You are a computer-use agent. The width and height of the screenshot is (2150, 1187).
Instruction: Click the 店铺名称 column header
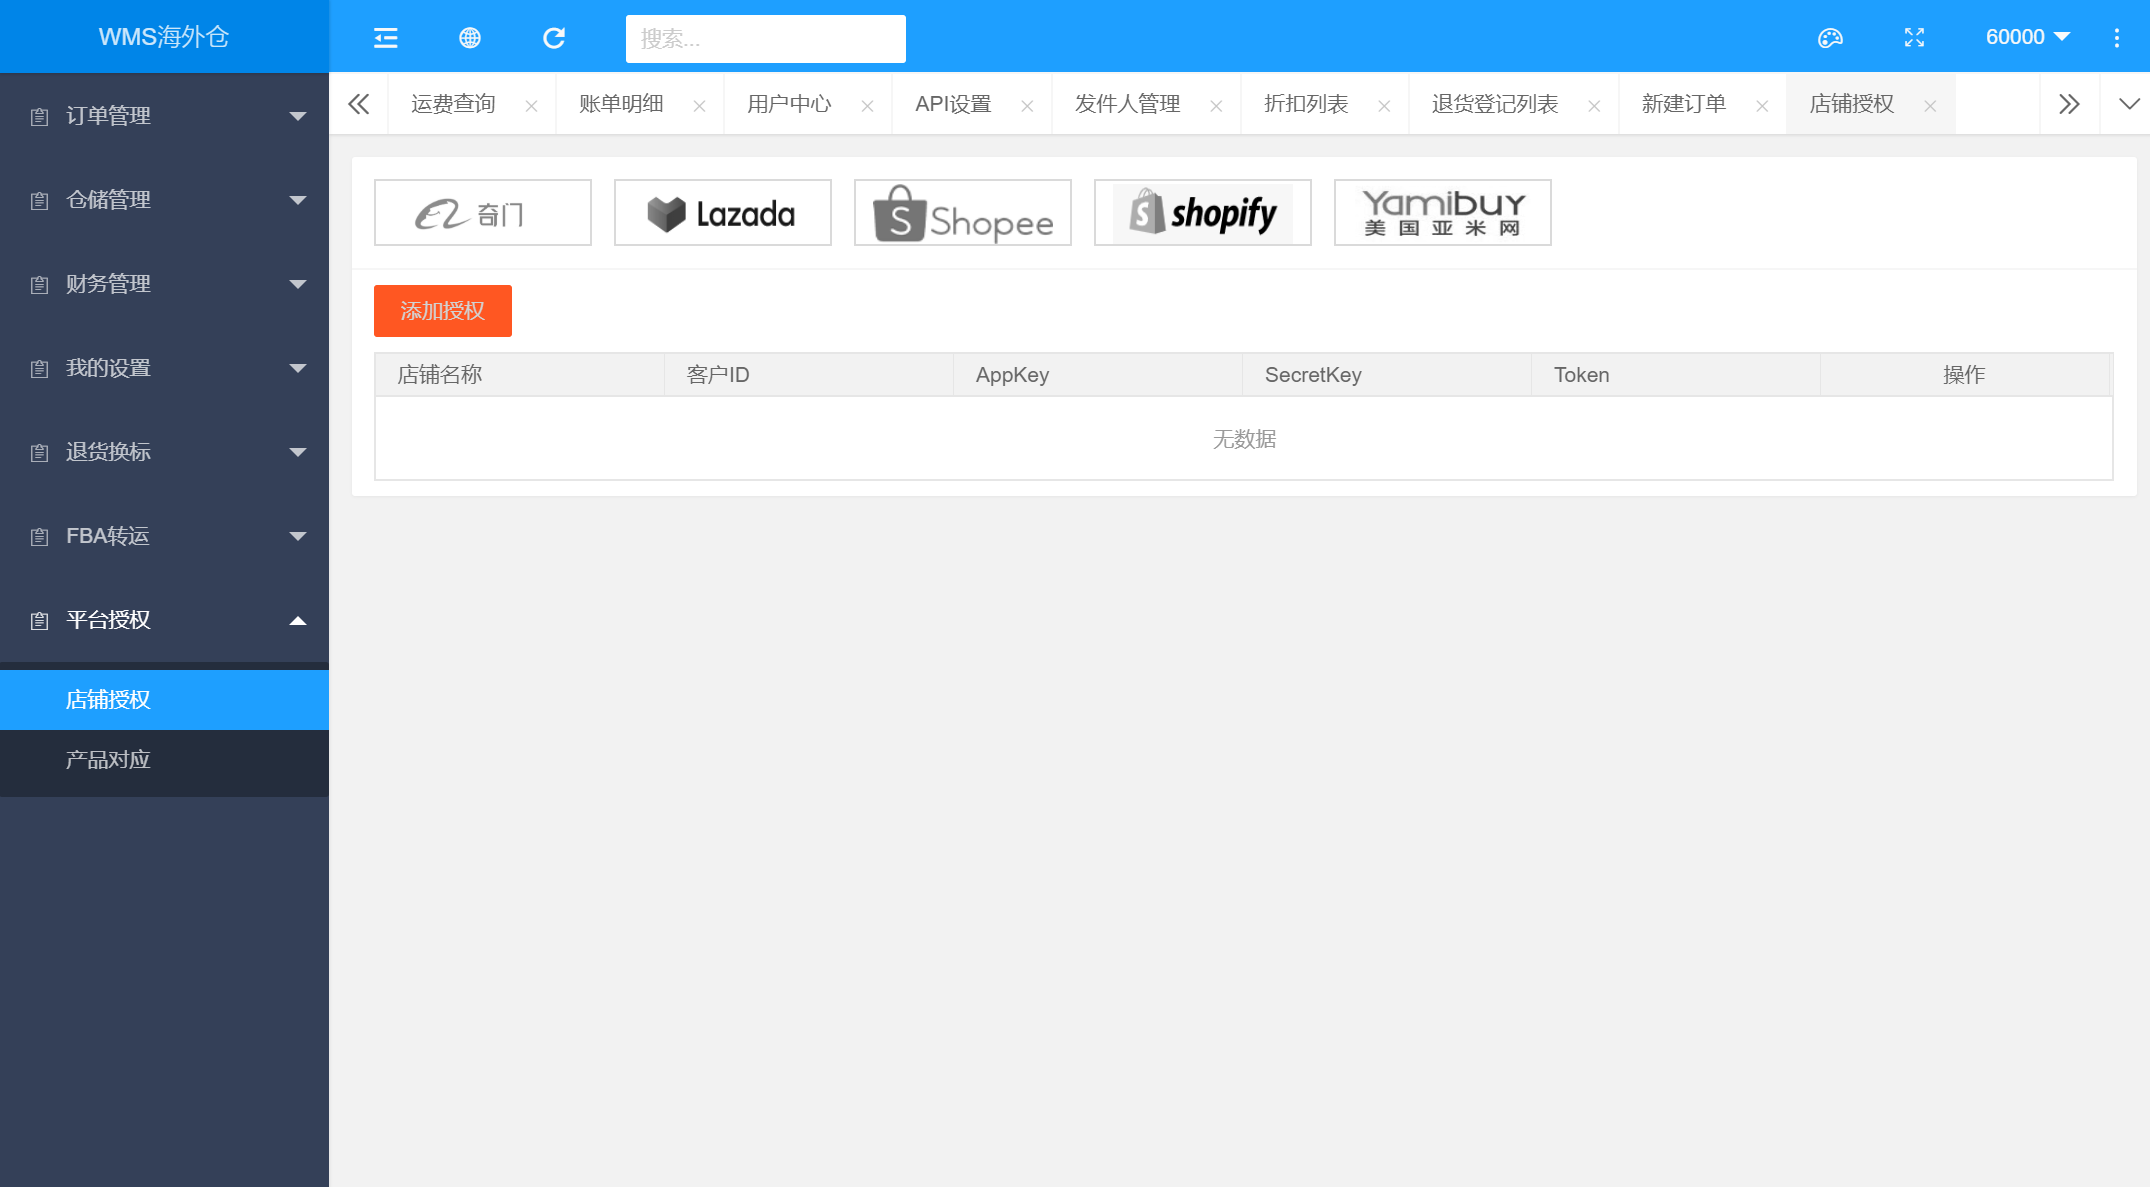[519, 375]
